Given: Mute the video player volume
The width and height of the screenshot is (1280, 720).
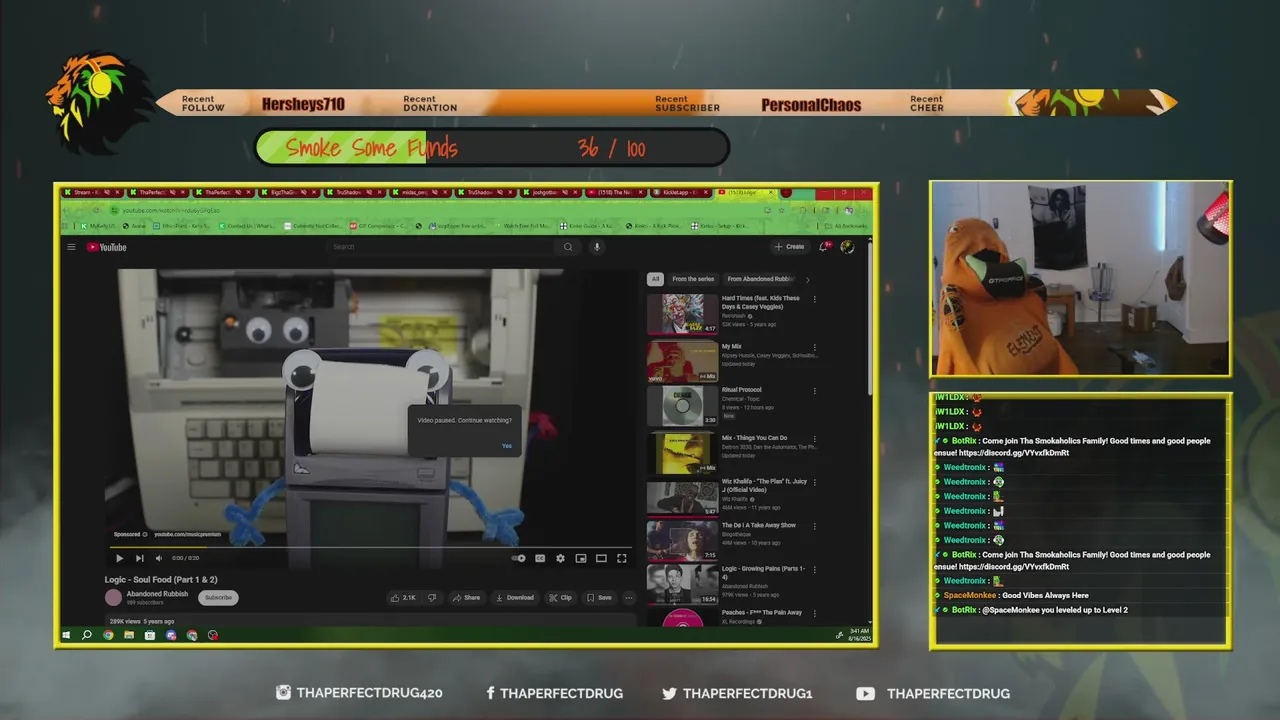Looking at the screenshot, I should coord(158,558).
